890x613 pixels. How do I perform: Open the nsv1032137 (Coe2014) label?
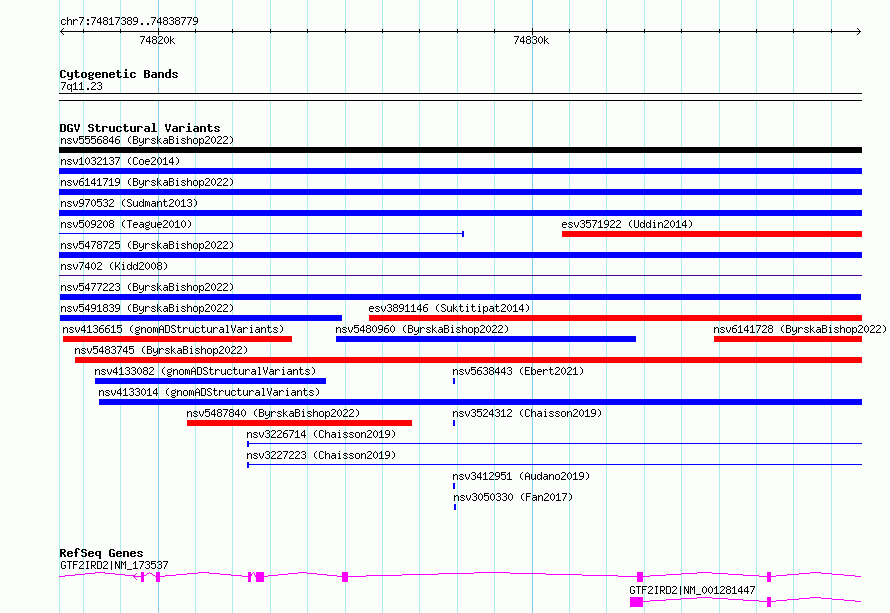[x=120, y=161]
